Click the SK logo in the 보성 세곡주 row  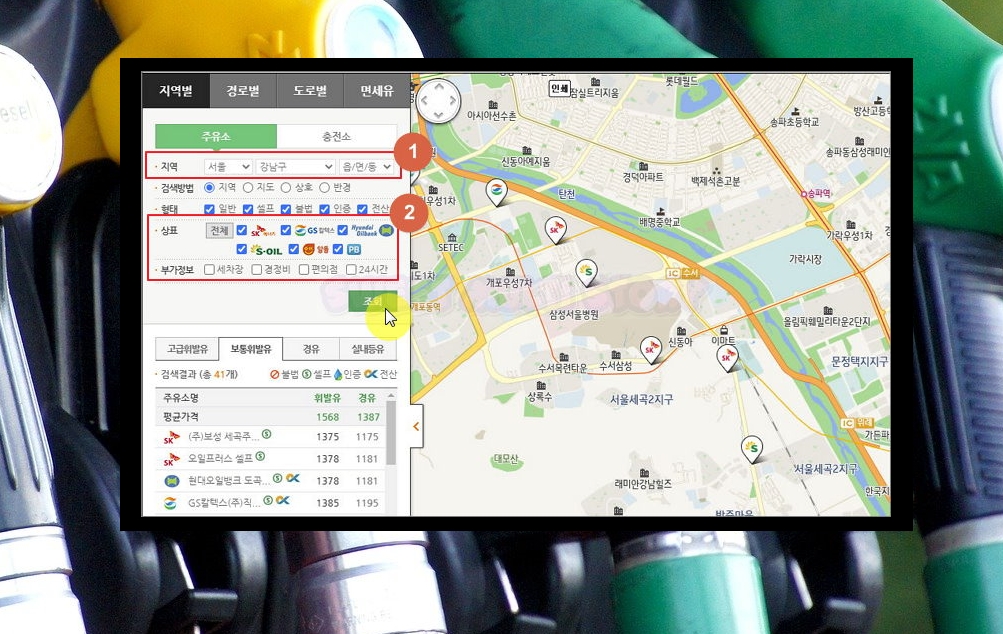pyautogui.click(x=171, y=438)
